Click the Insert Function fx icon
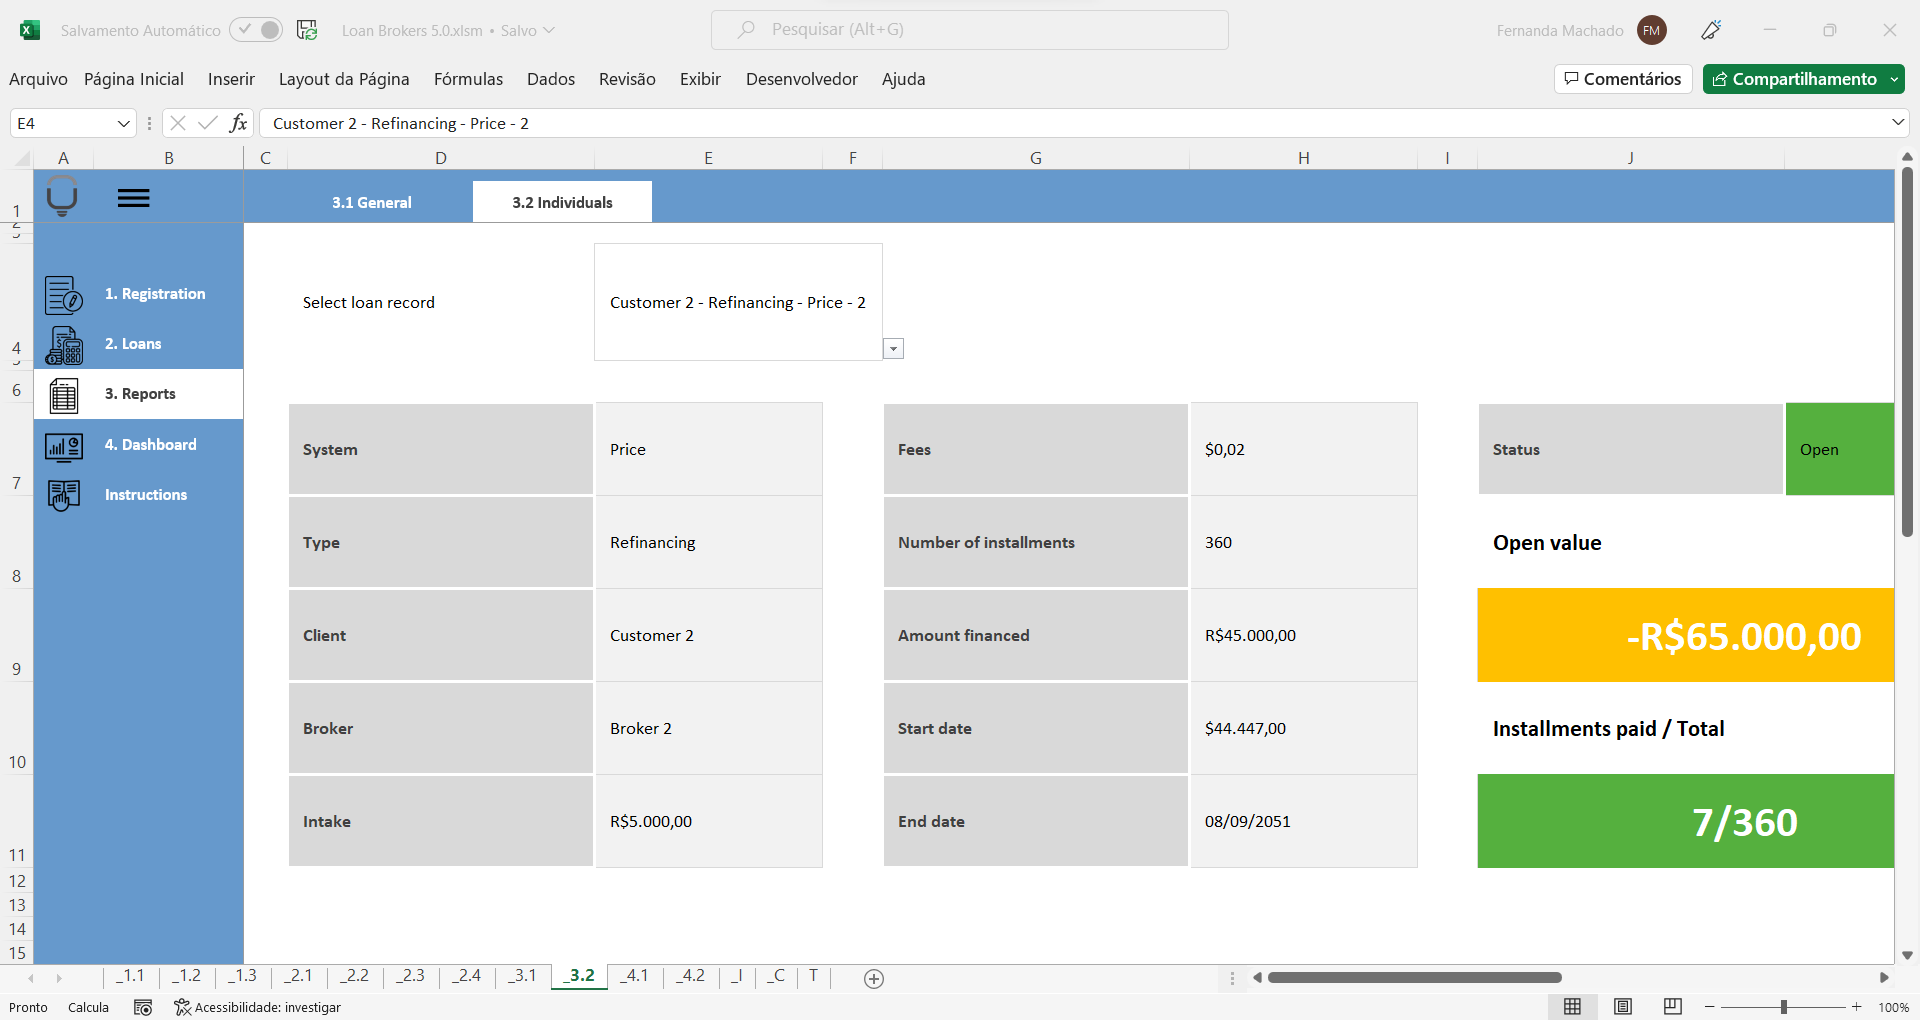 click(239, 123)
